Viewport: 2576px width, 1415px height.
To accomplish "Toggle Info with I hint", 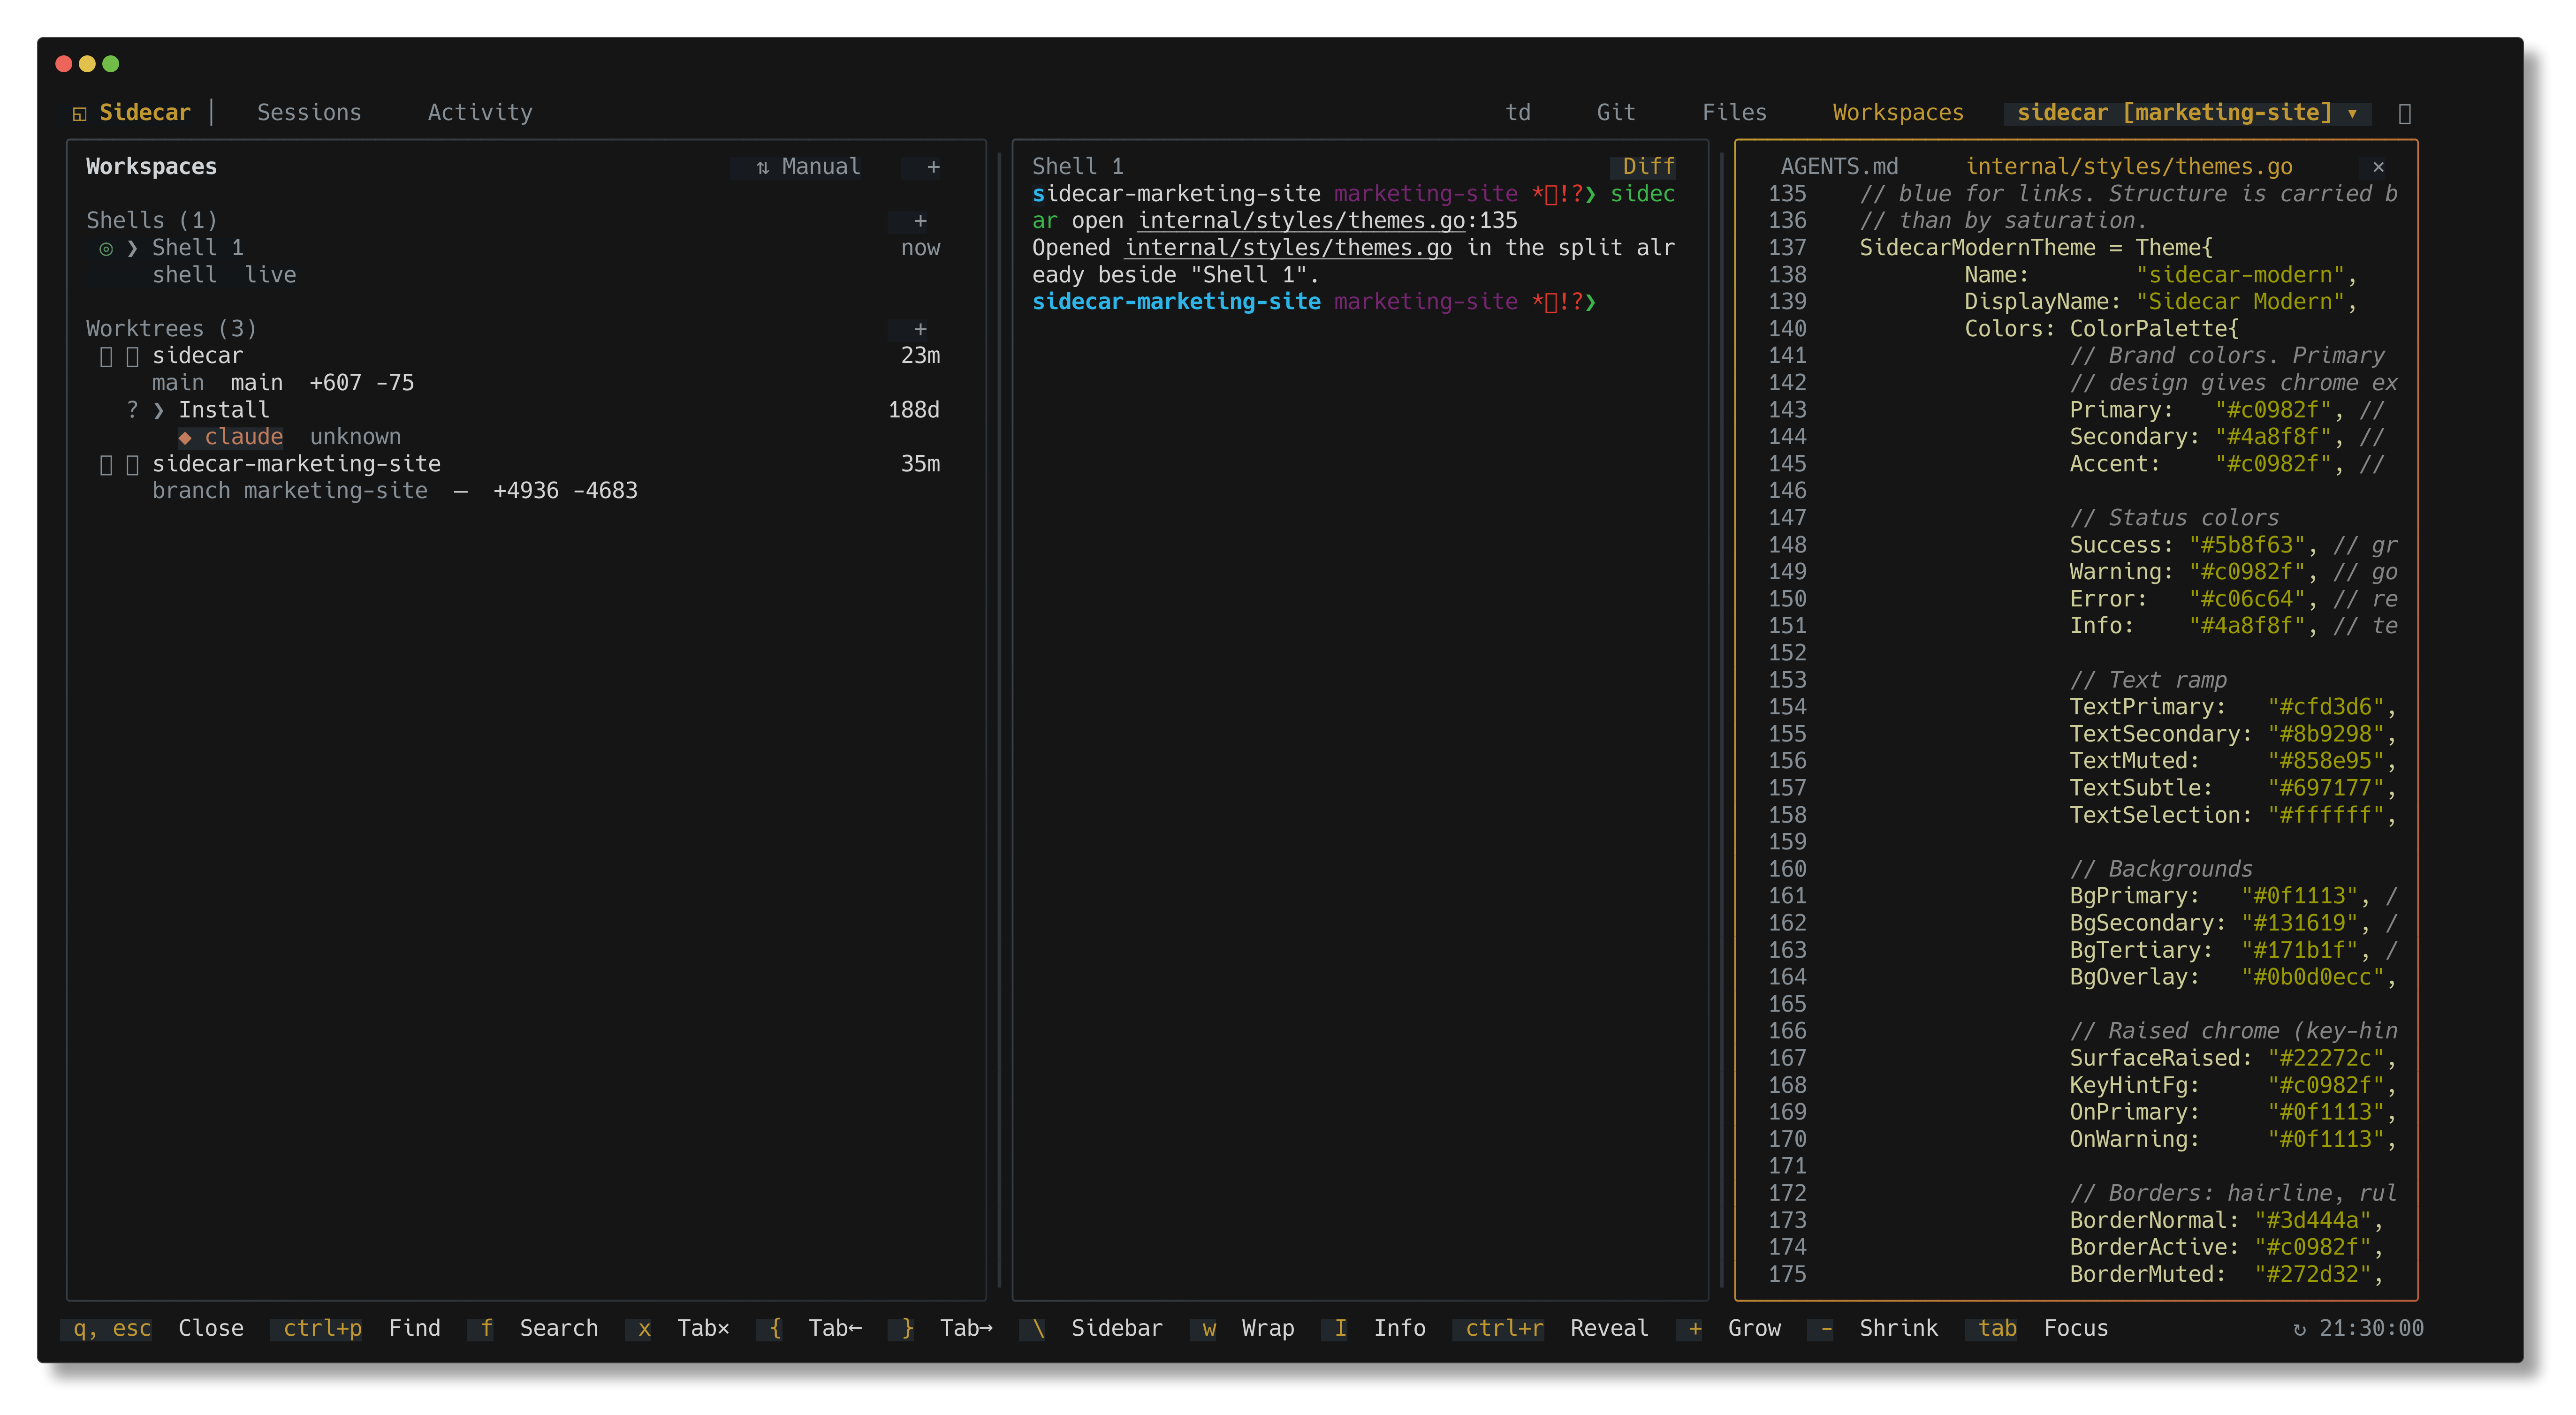I will pos(1373,1328).
